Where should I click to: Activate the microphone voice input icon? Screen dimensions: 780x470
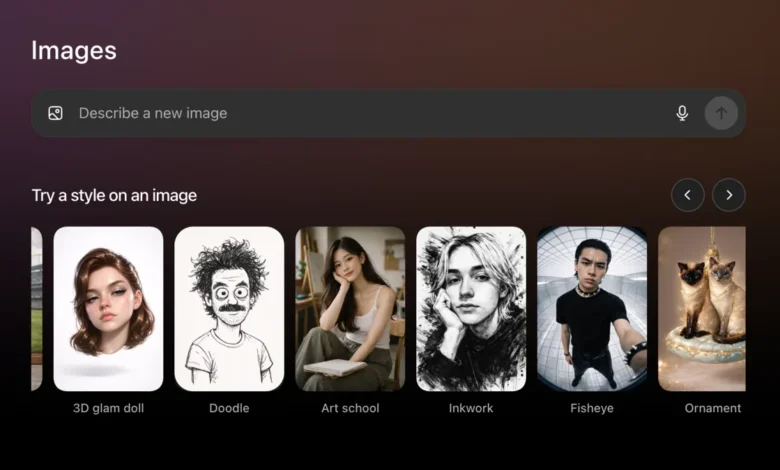(682, 113)
